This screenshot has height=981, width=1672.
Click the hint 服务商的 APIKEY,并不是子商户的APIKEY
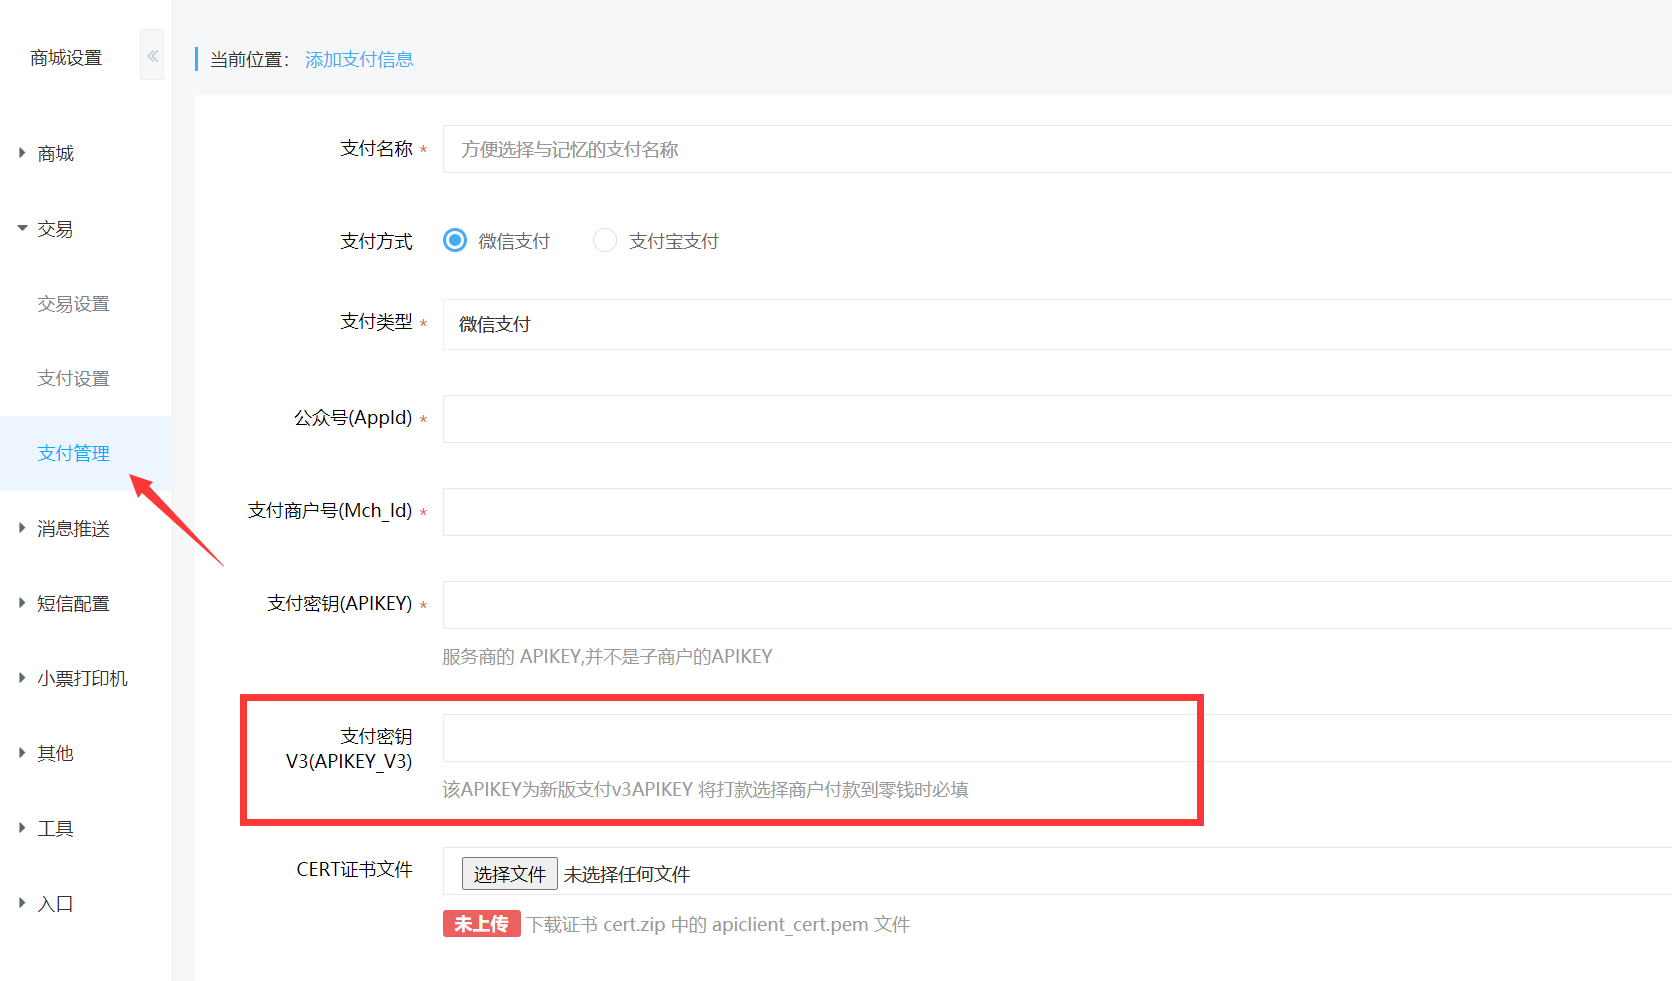tap(607, 657)
